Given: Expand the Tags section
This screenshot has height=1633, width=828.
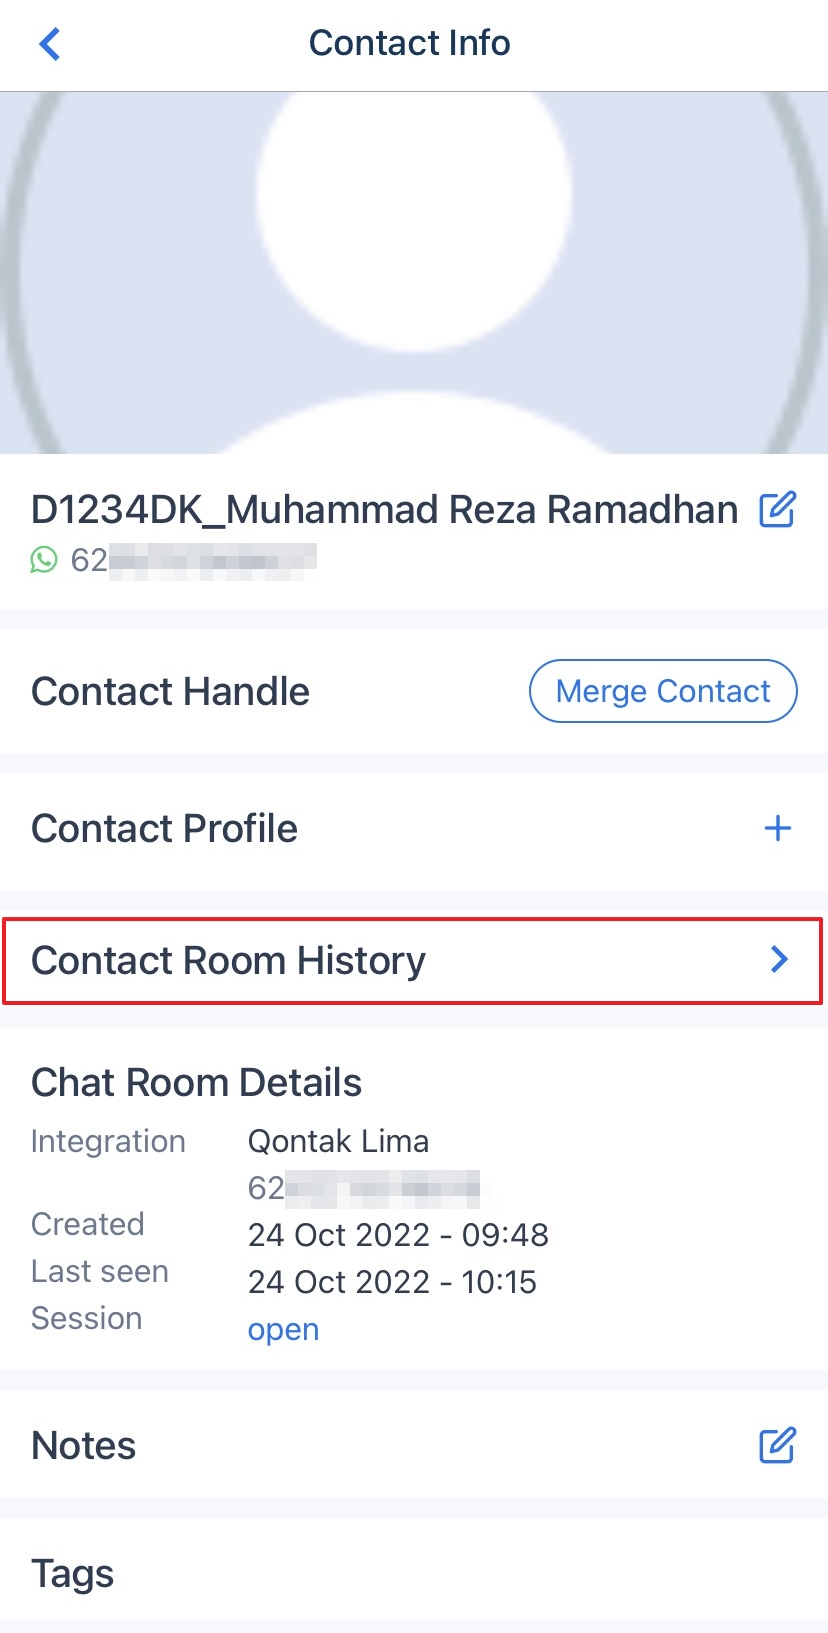Looking at the screenshot, I should tap(71, 1572).
